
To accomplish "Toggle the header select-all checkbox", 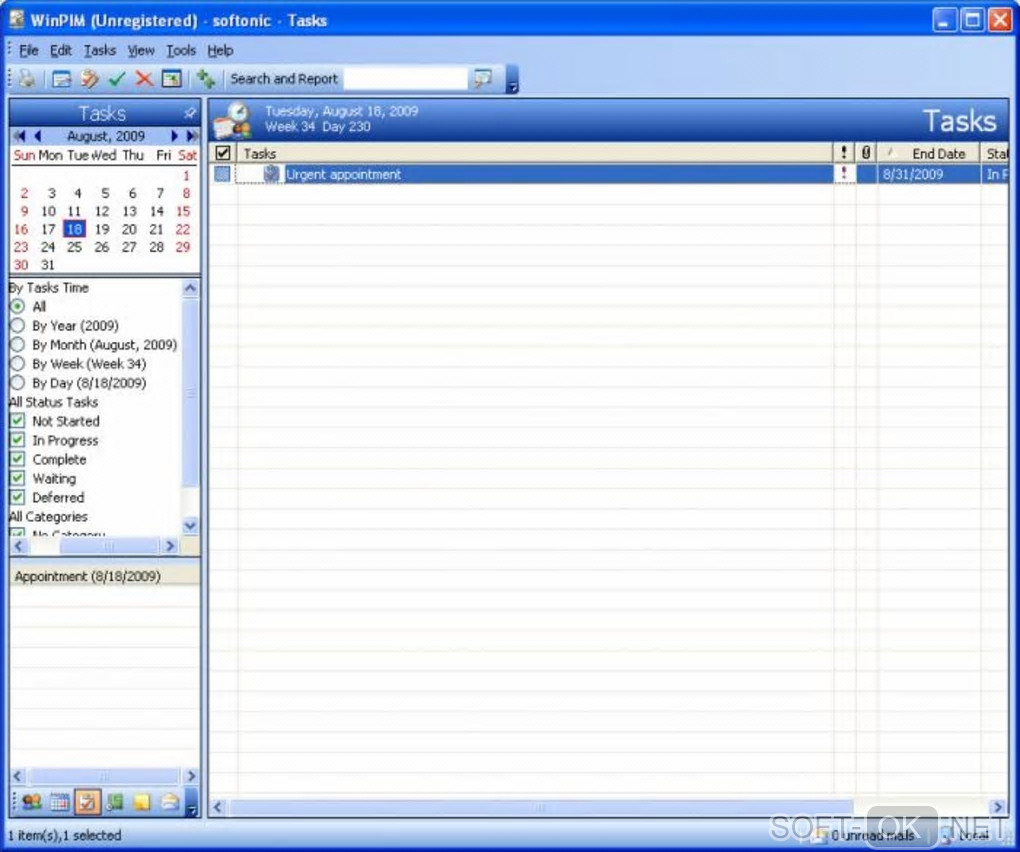I will [222, 153].
